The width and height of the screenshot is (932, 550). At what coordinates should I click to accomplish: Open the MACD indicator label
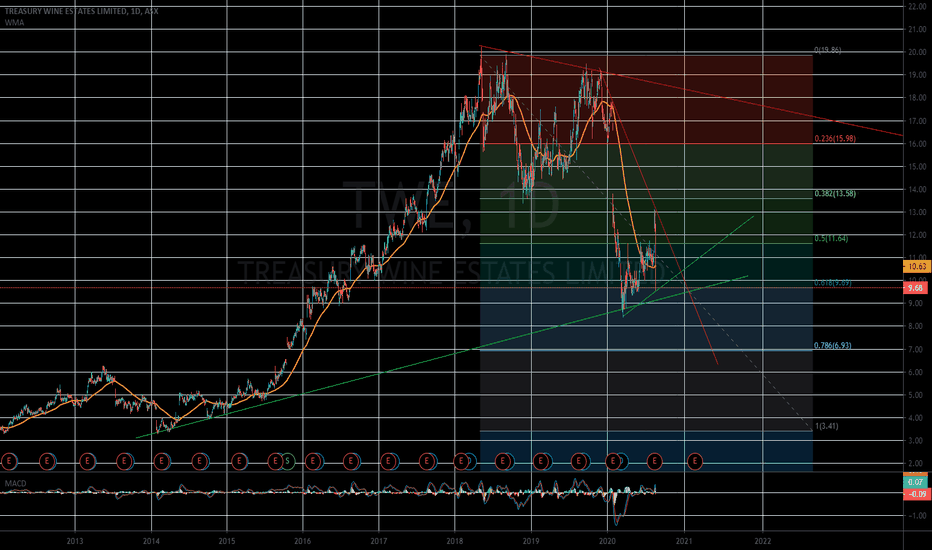coord(15,483)
